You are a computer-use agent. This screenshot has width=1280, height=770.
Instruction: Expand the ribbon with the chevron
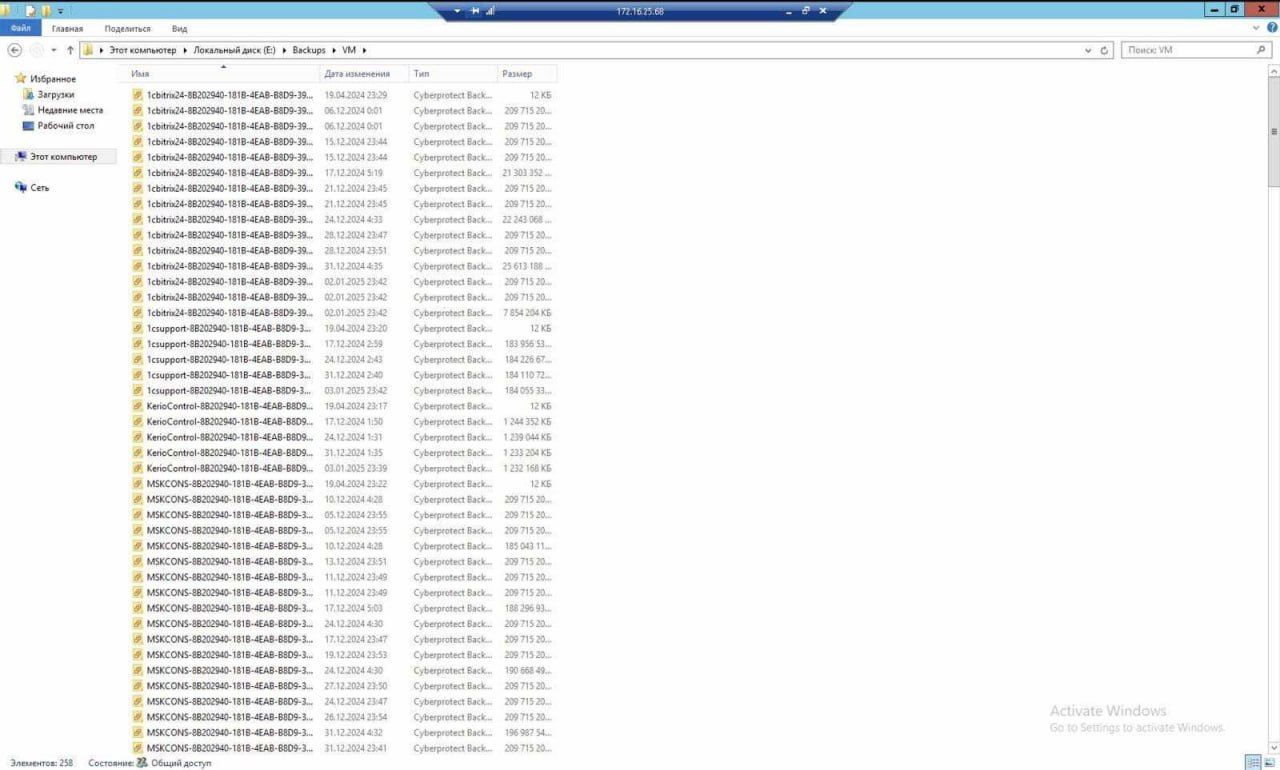(1258, 28)
